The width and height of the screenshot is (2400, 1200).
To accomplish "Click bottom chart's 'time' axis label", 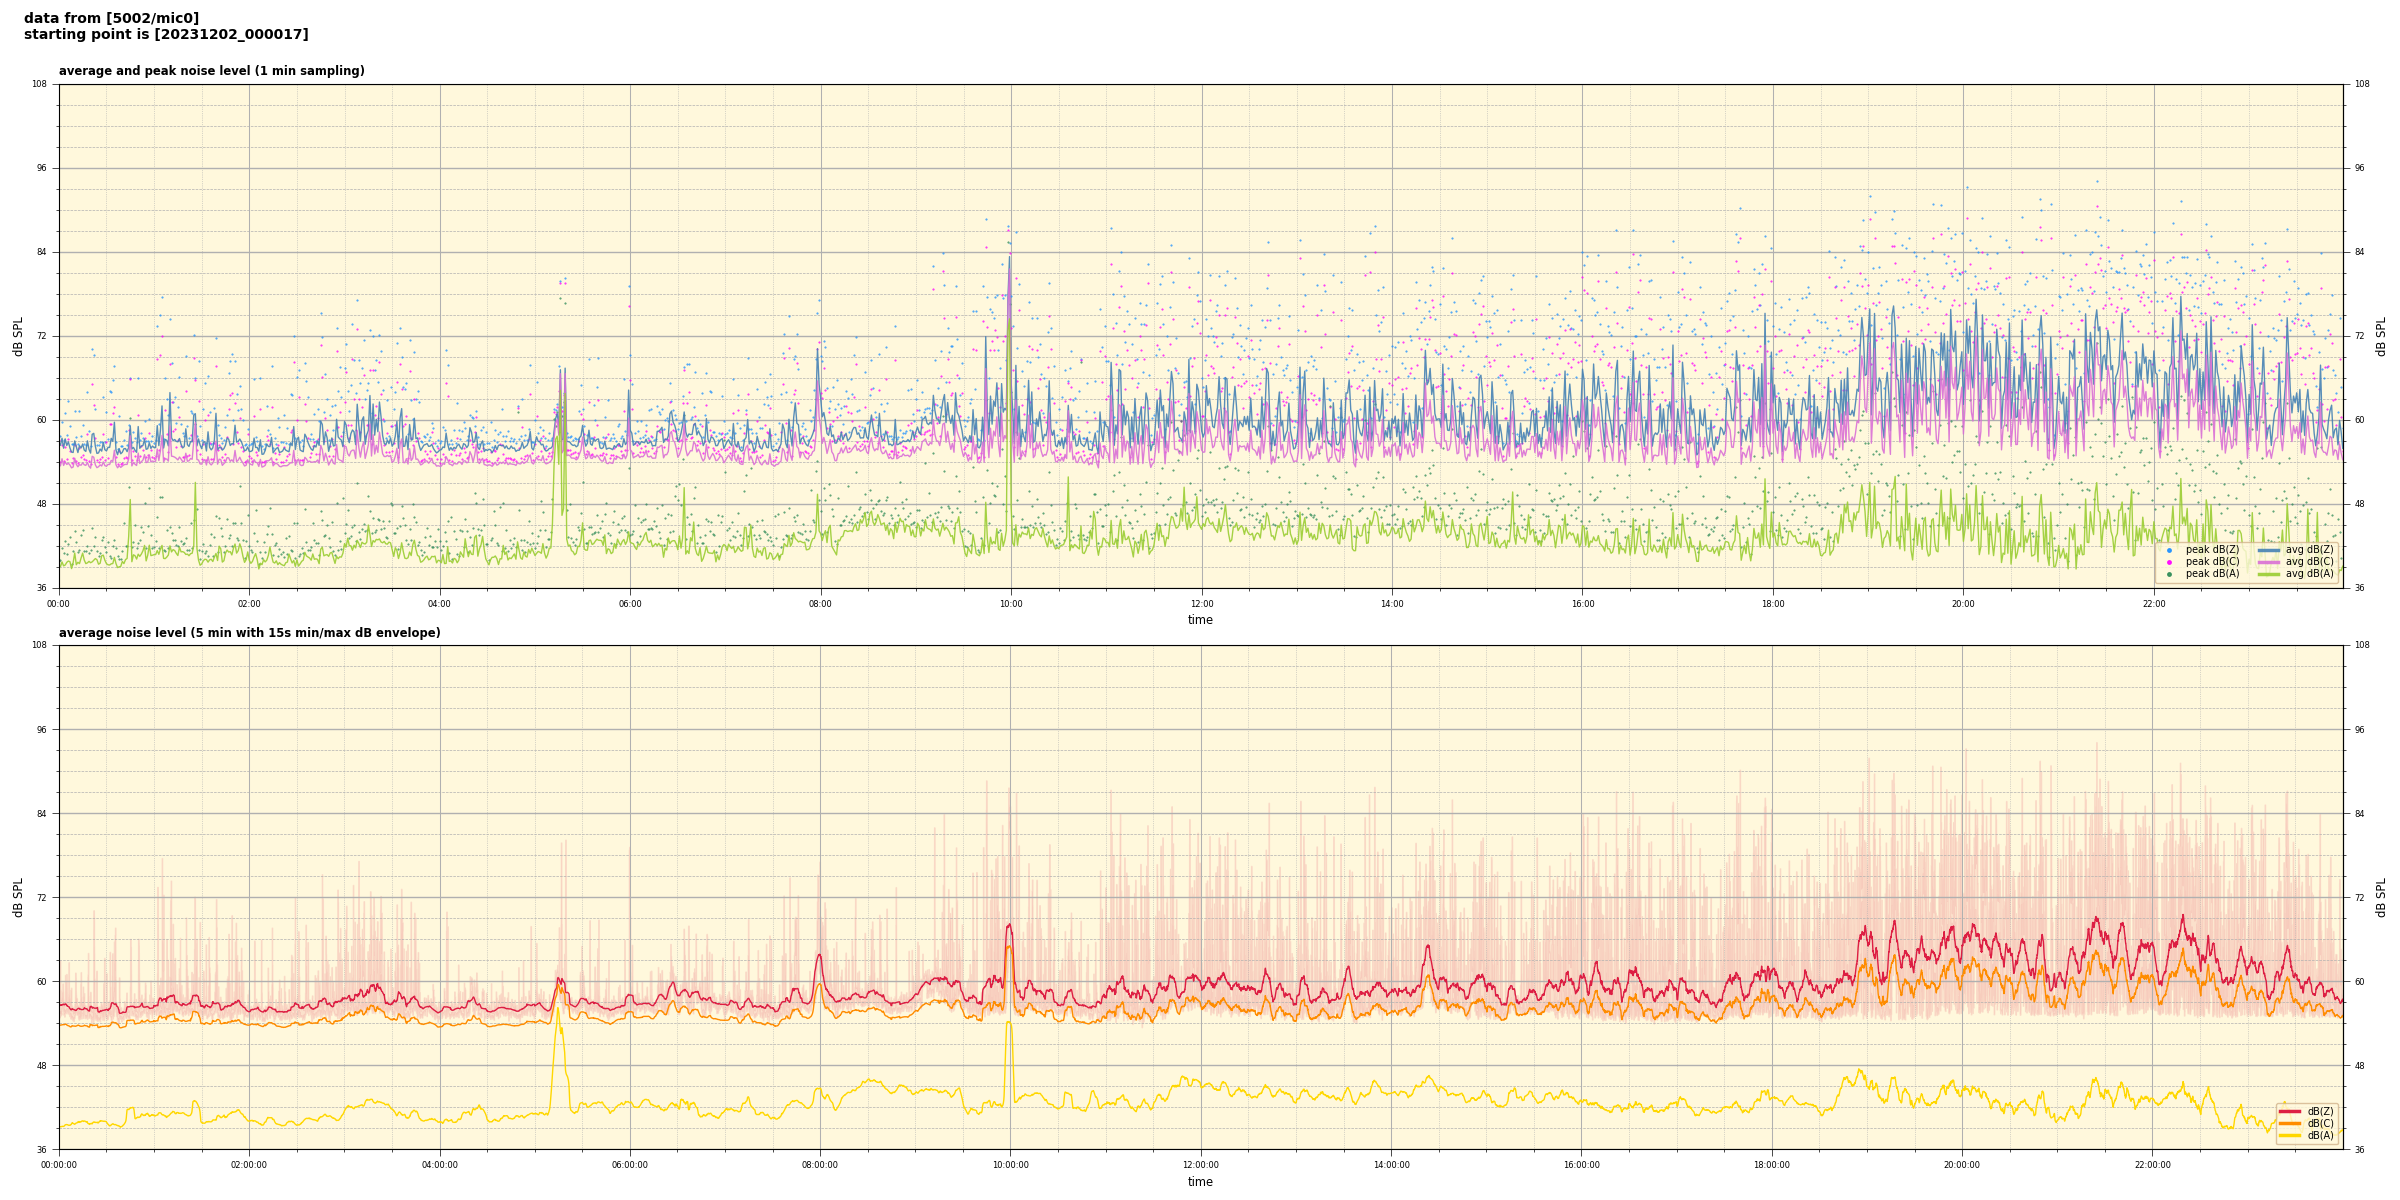I will [x=1200, y=1182].
